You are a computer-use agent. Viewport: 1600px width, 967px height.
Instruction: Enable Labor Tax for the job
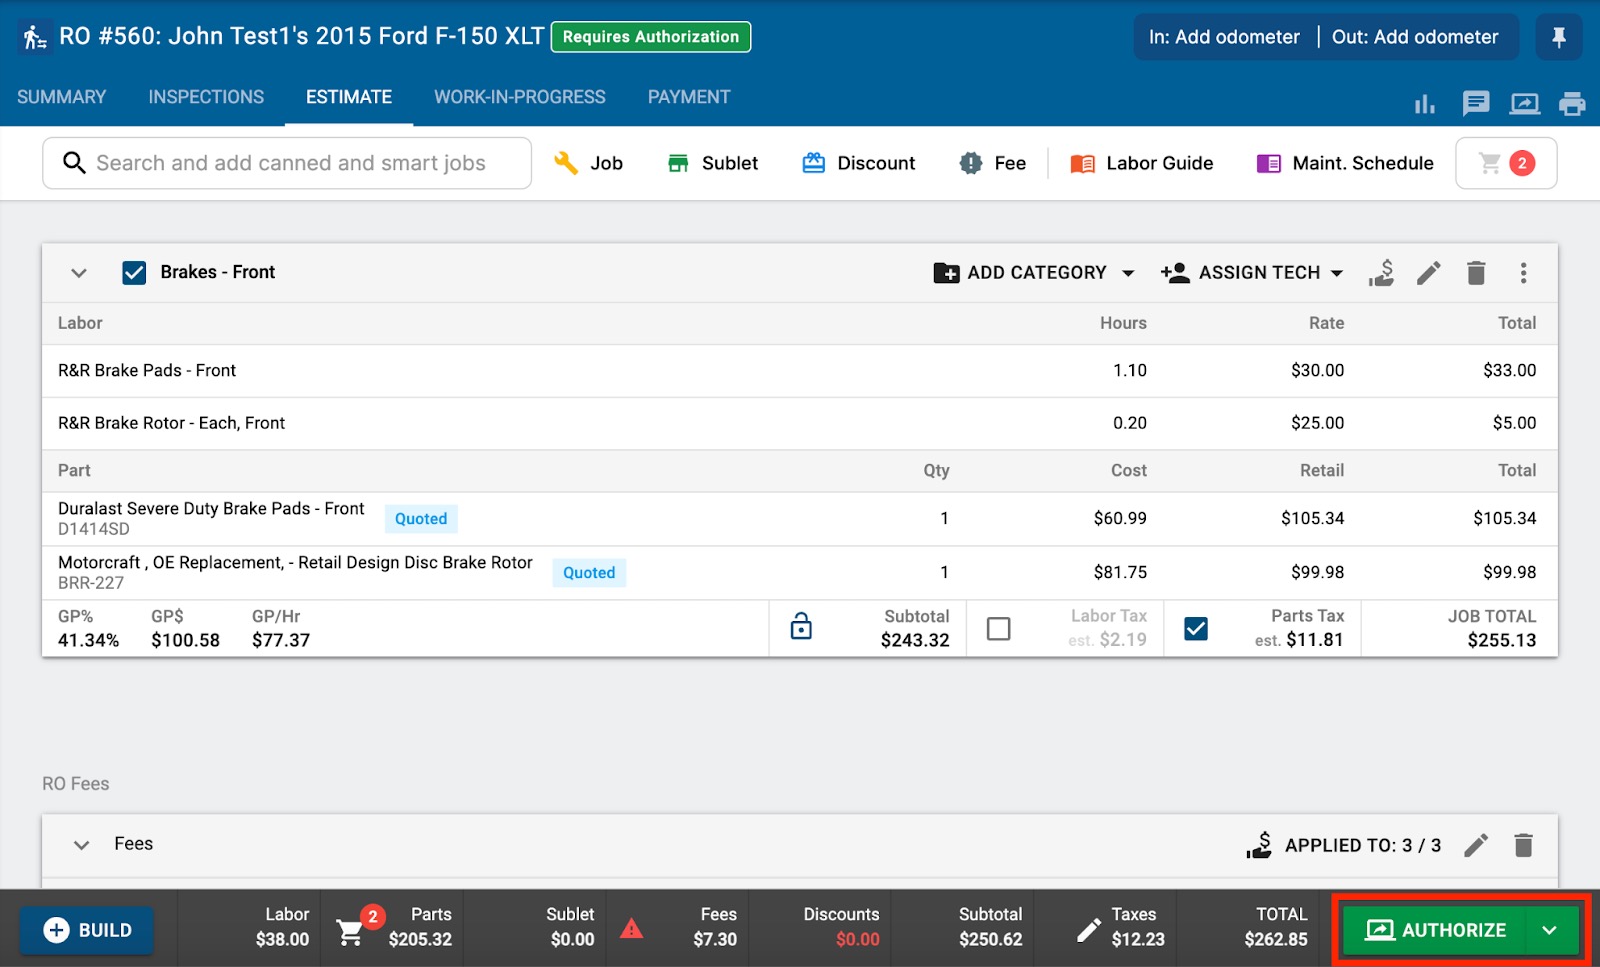click(998, 628)
